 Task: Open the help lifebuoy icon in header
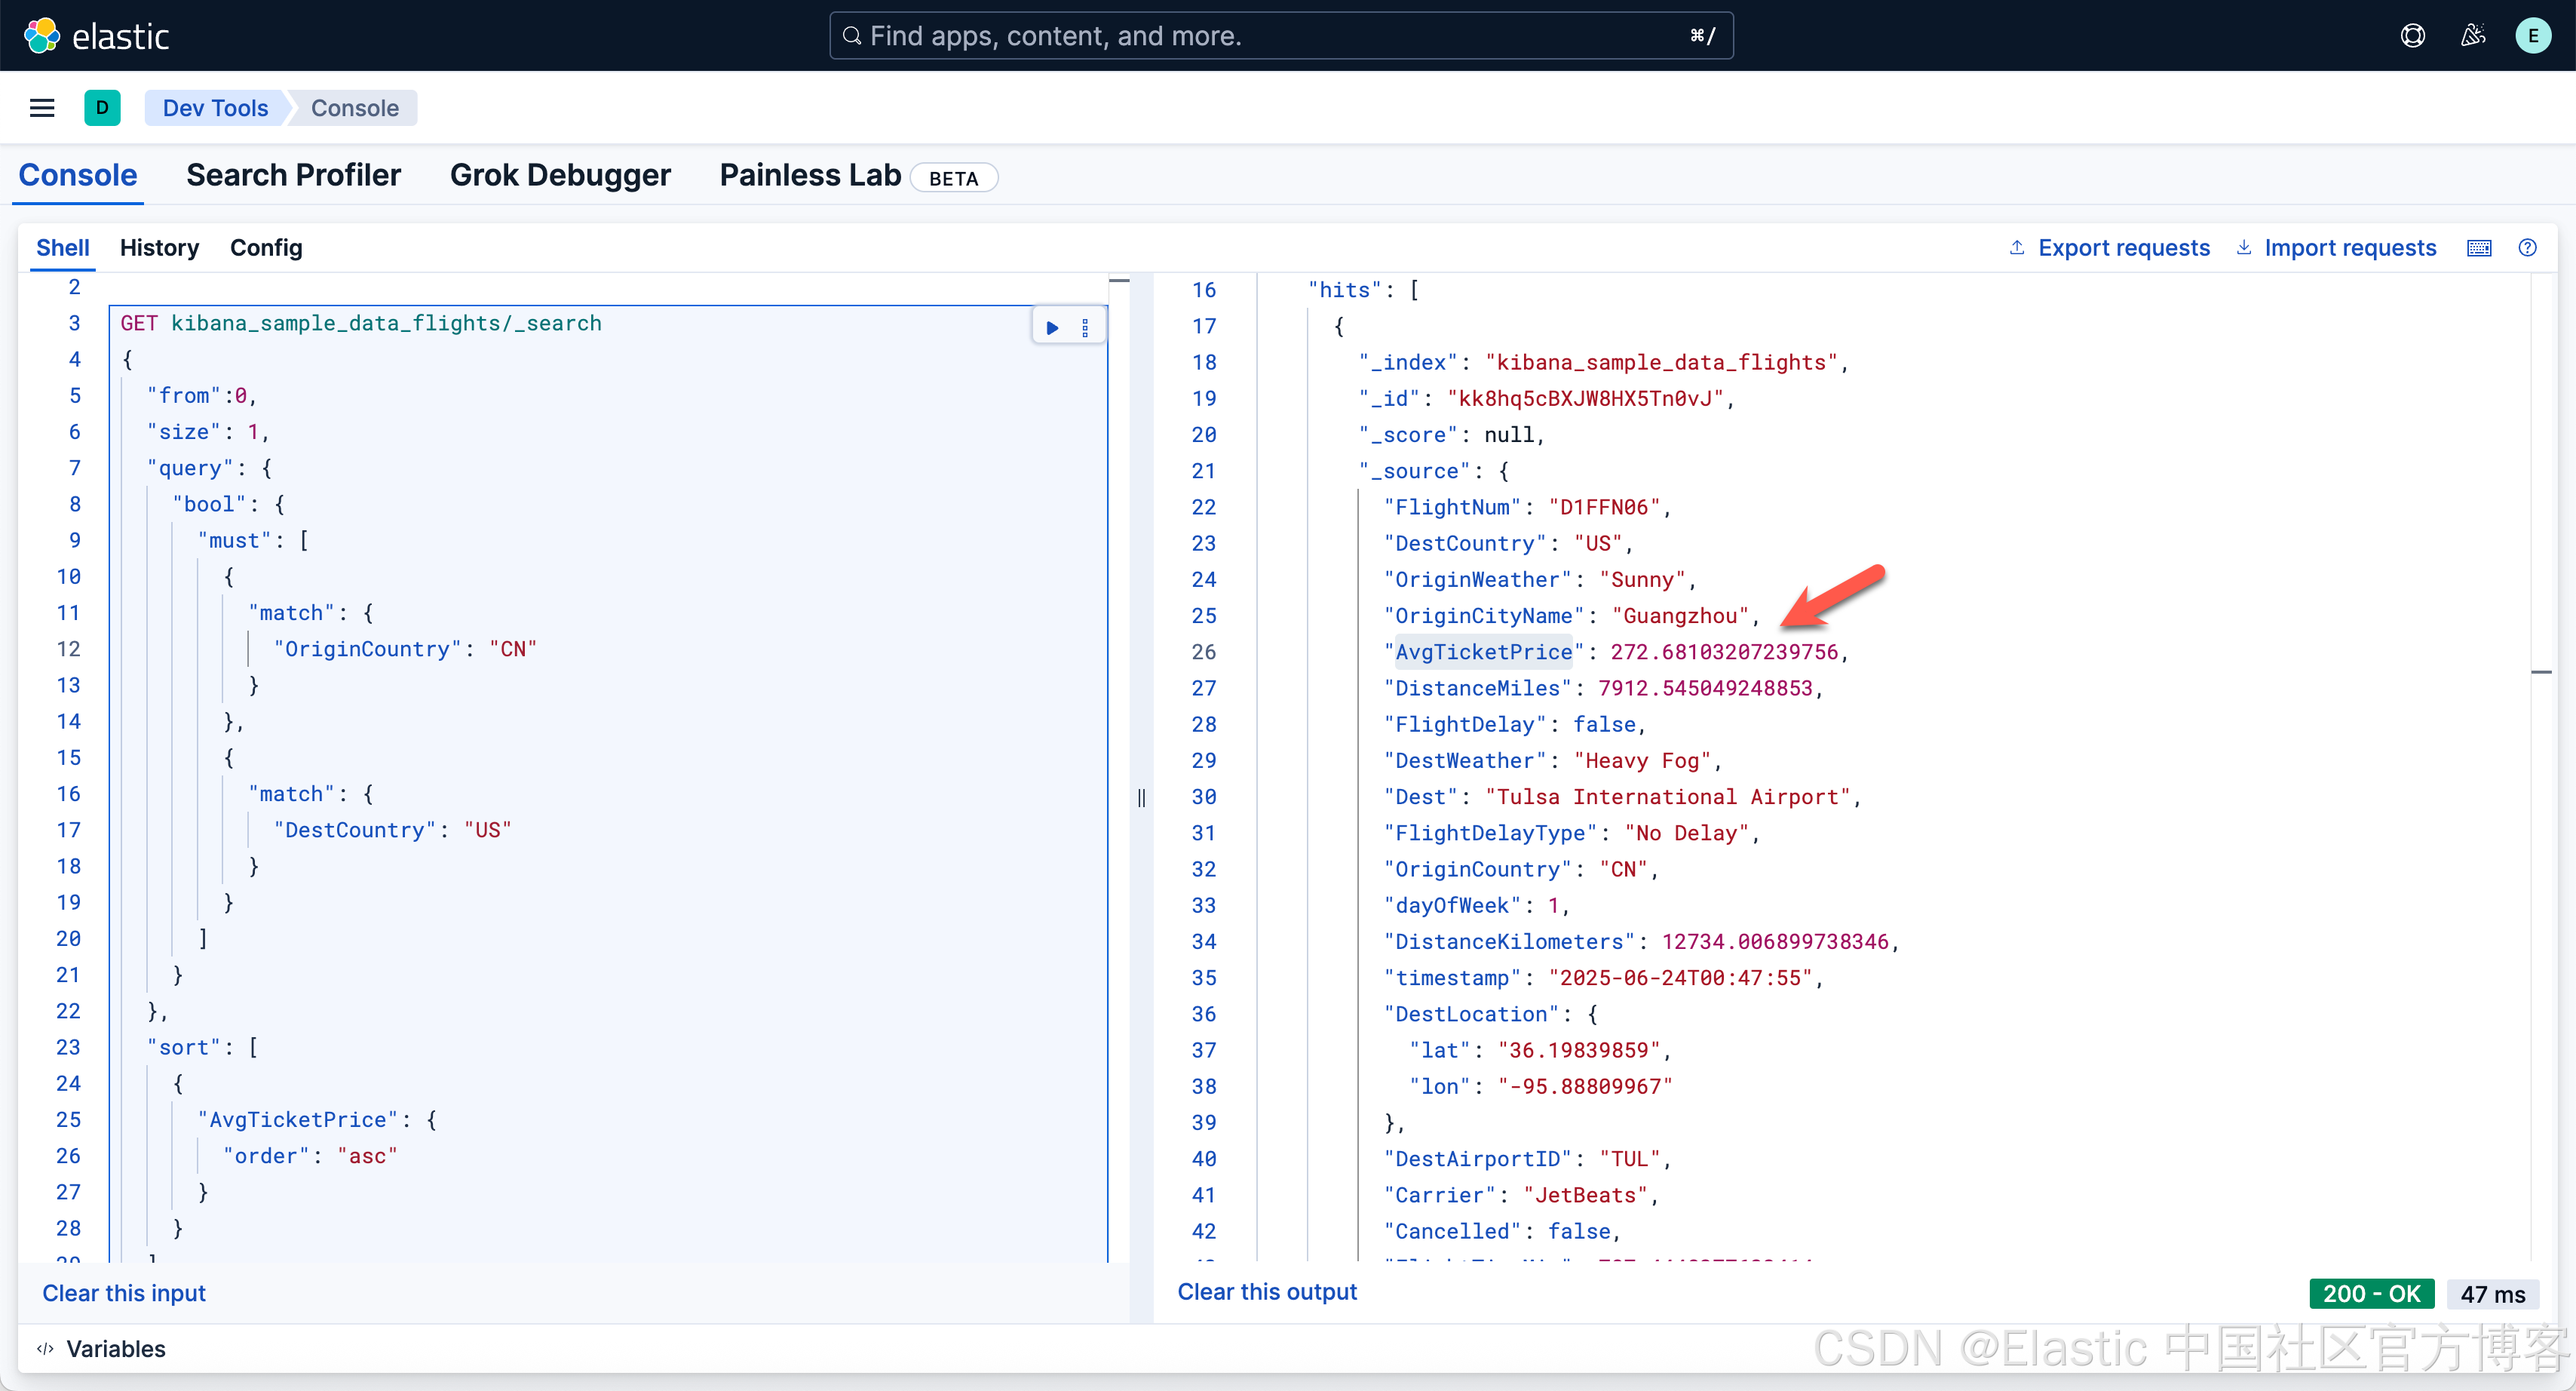2412,36
